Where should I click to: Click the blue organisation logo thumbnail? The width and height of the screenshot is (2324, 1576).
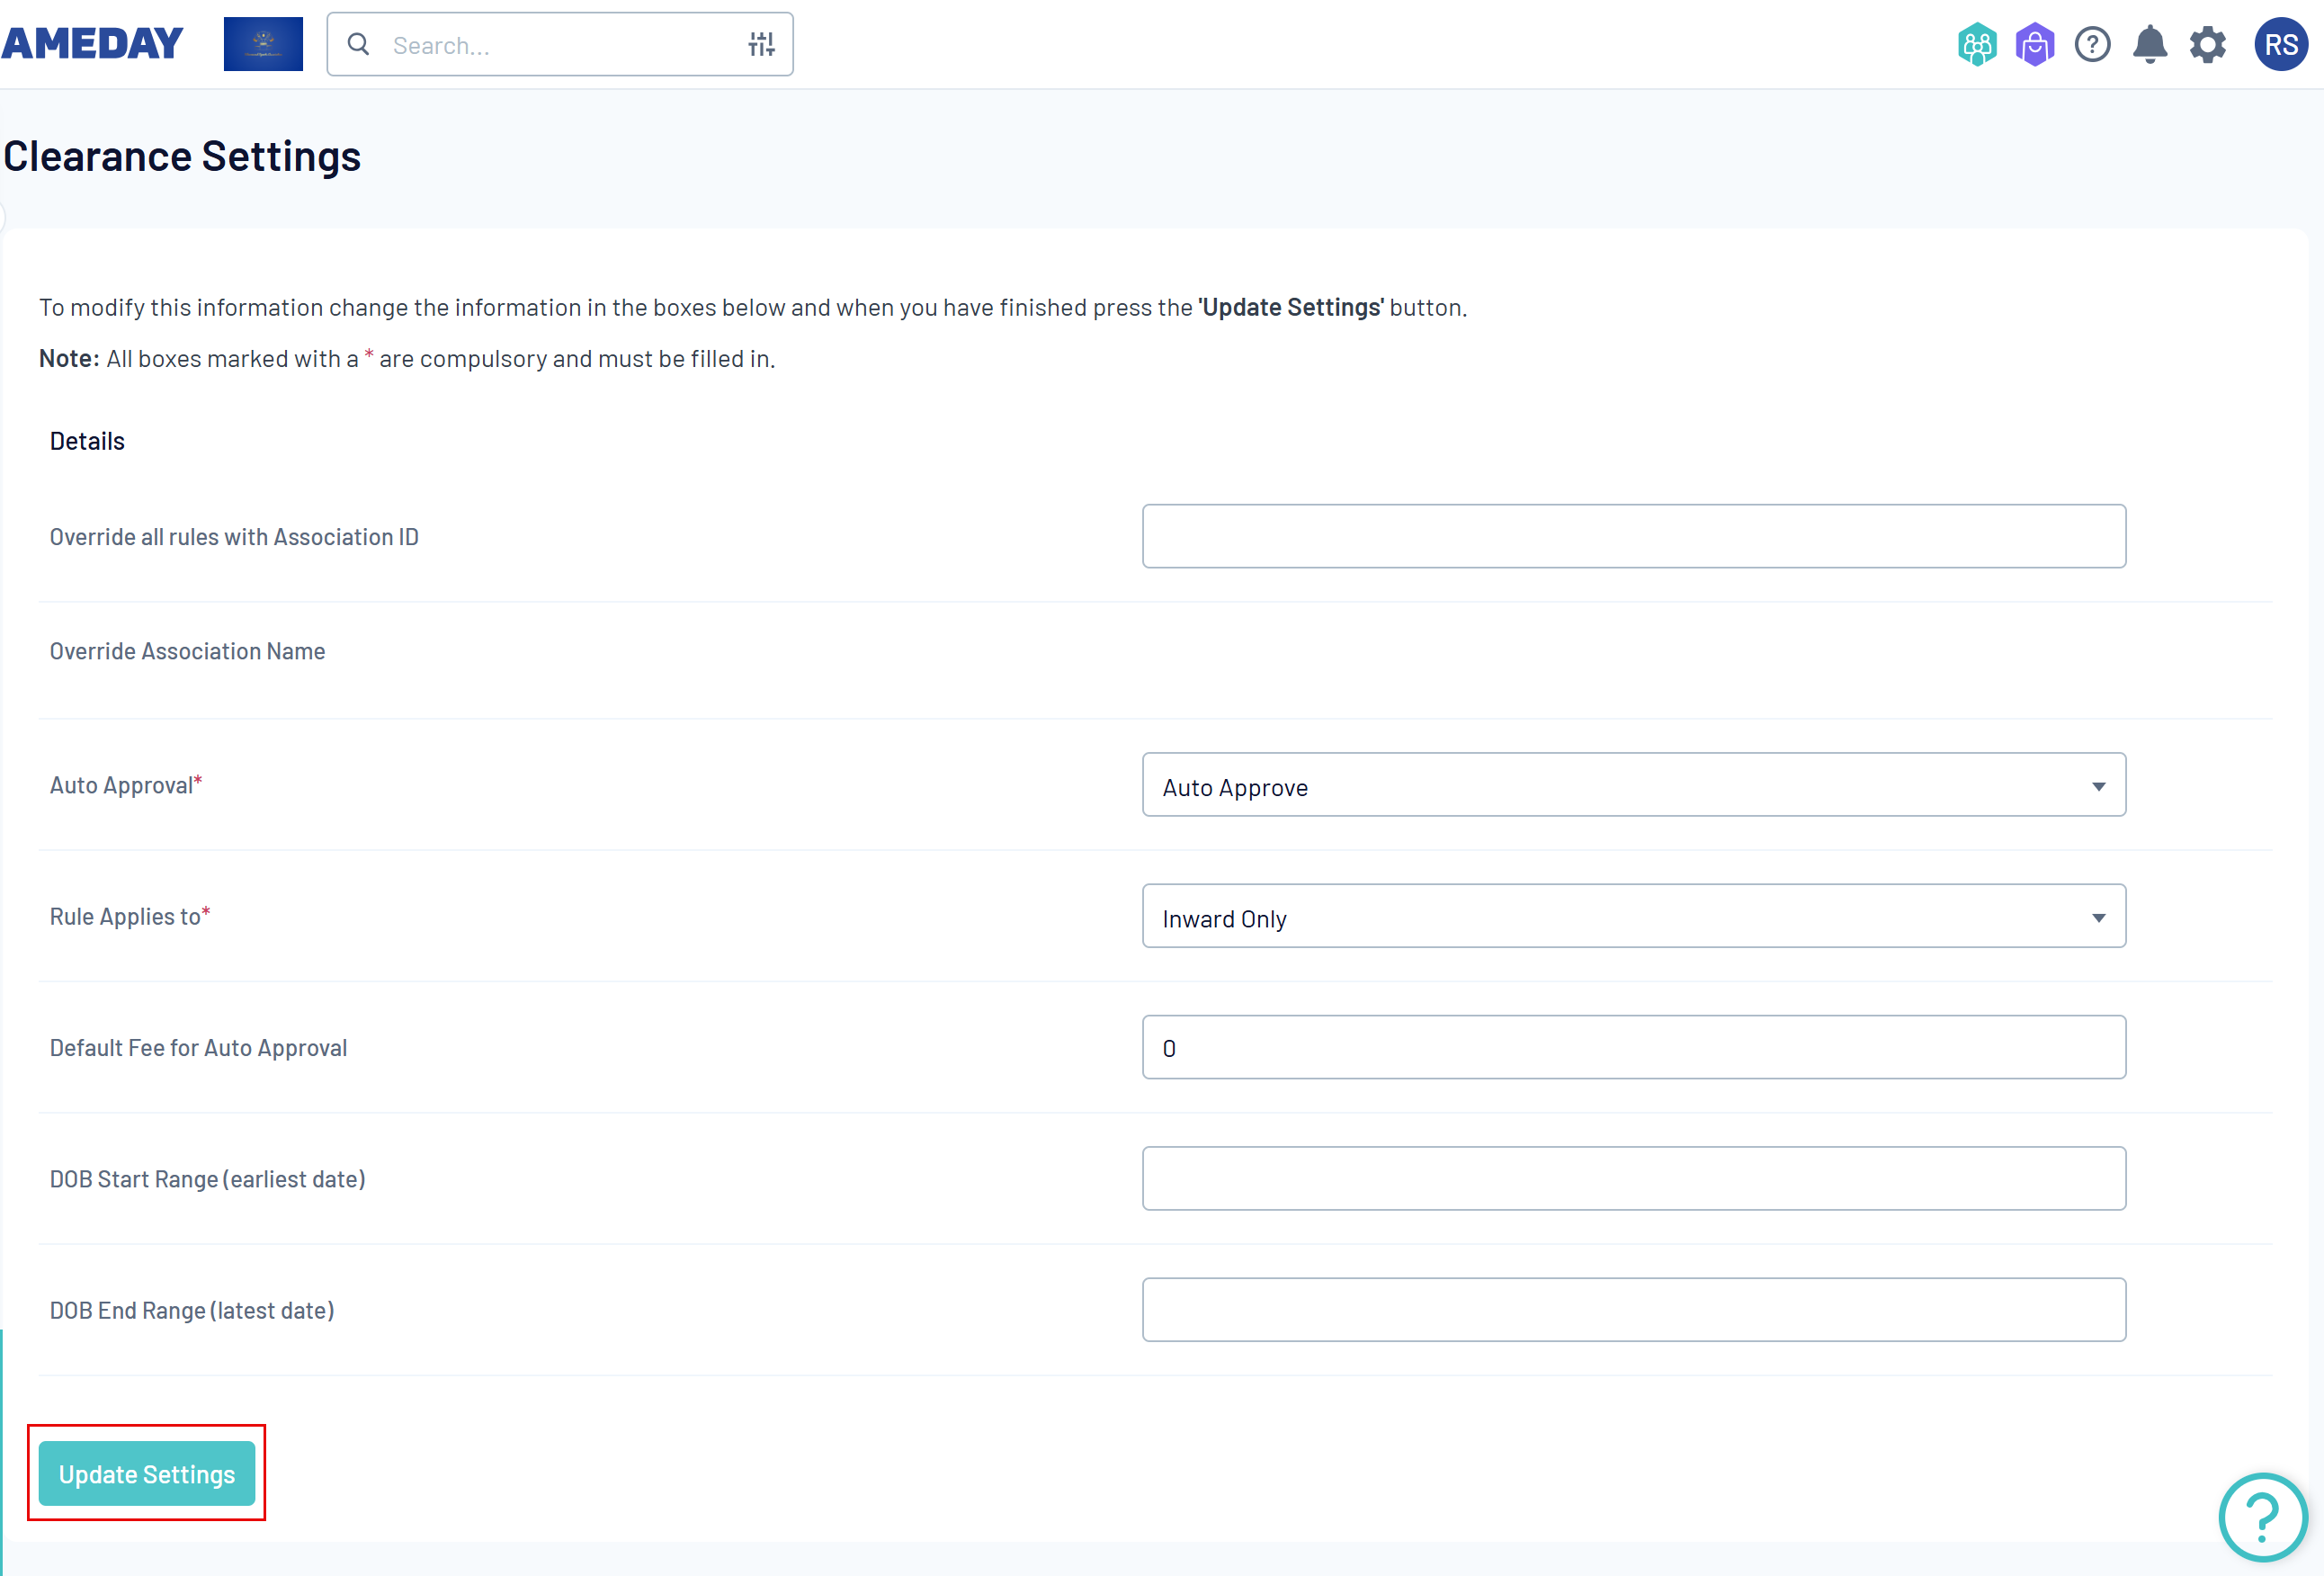263,44
